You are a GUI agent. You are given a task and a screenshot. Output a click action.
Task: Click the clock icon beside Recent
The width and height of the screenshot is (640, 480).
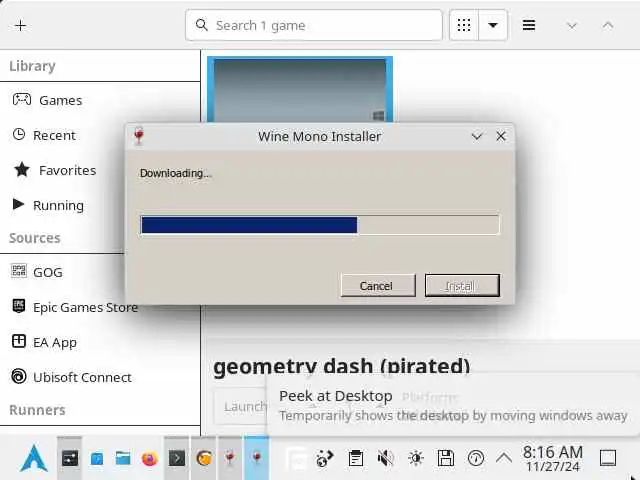19,134
